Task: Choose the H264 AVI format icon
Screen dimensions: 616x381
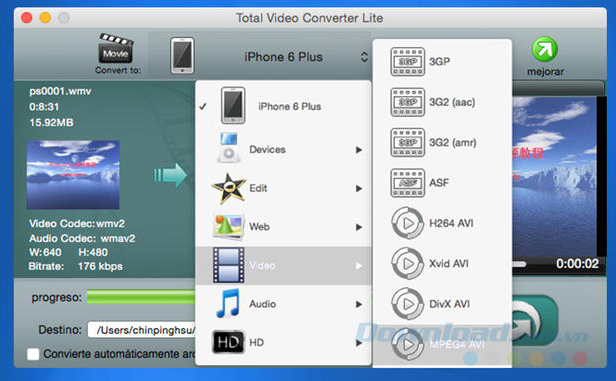Action: 408,223
